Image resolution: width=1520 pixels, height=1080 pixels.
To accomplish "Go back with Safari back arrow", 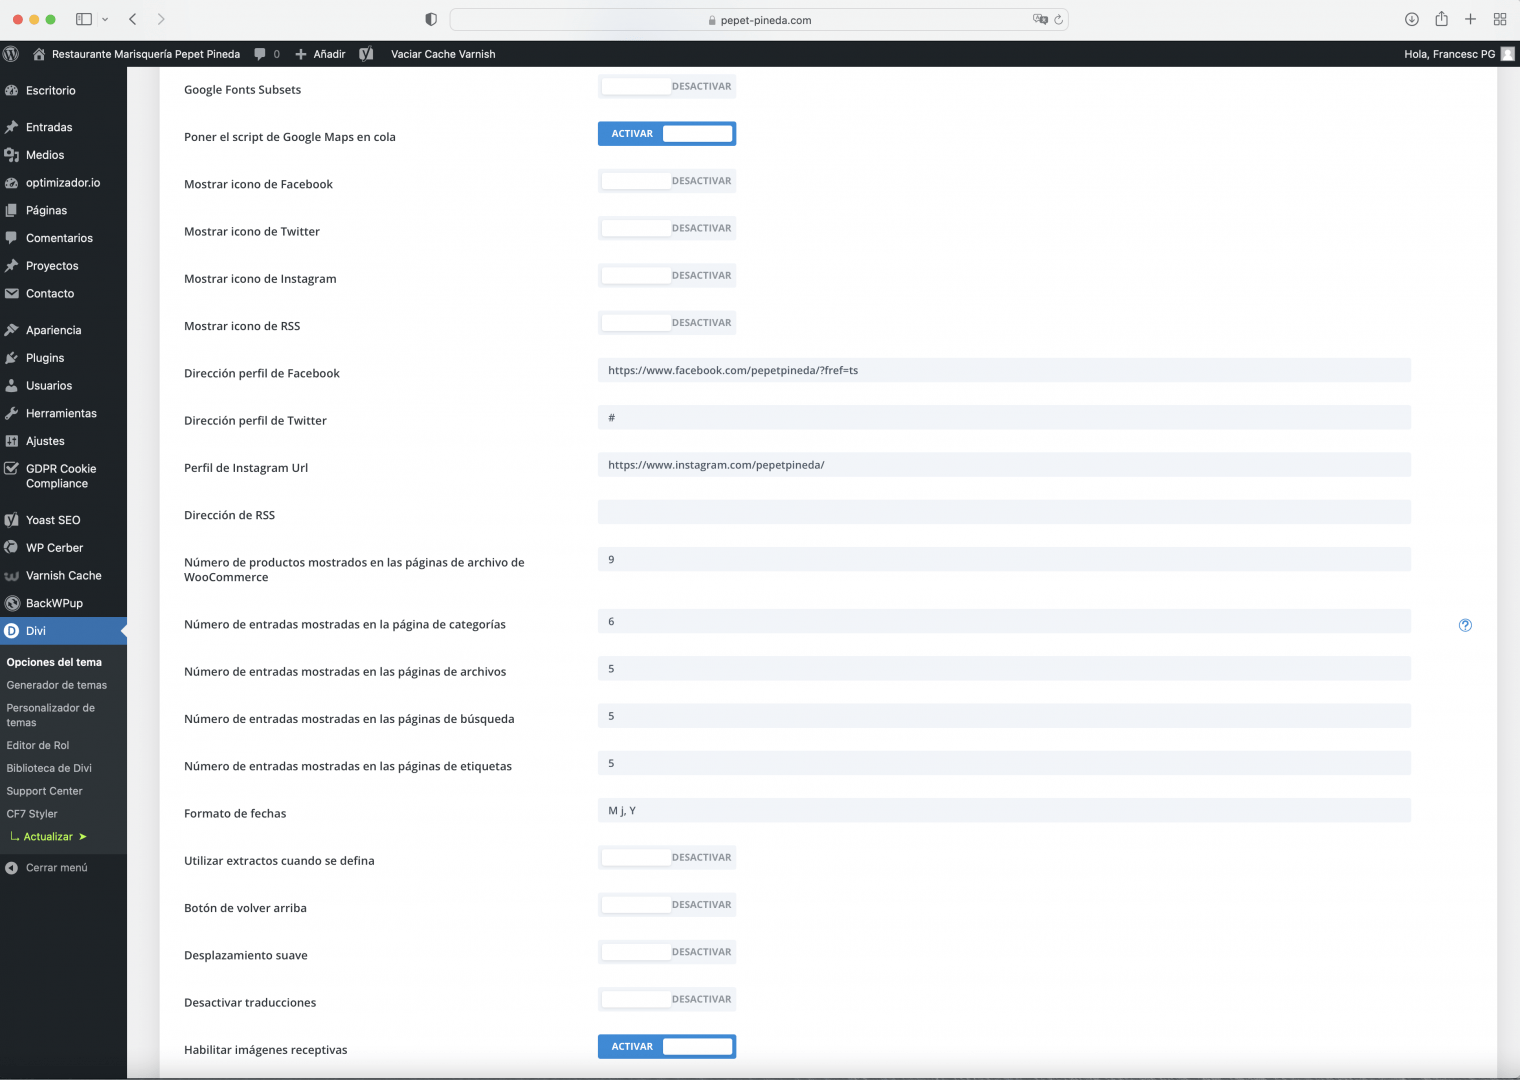I will [x=132, y=19].
